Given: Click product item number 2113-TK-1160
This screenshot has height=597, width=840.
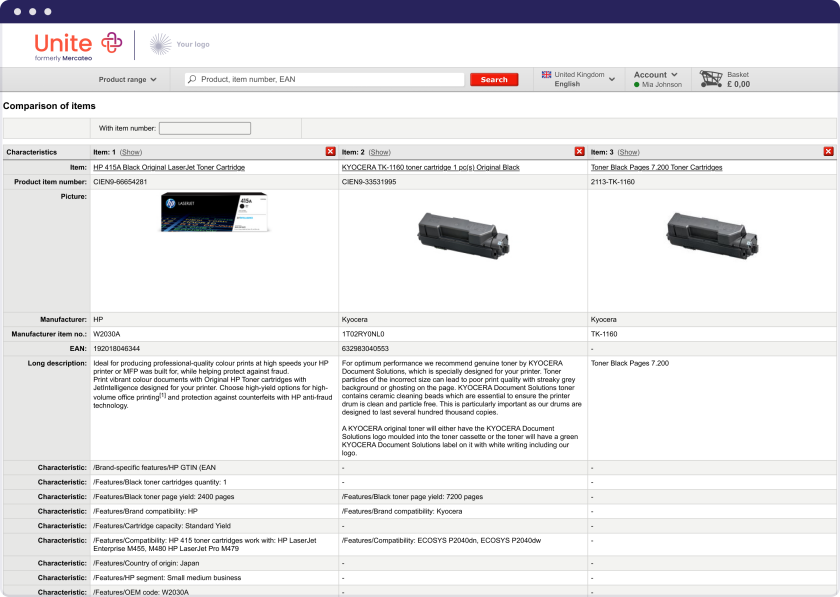Looking at the screenshot, I should click(x=613, y=182).
